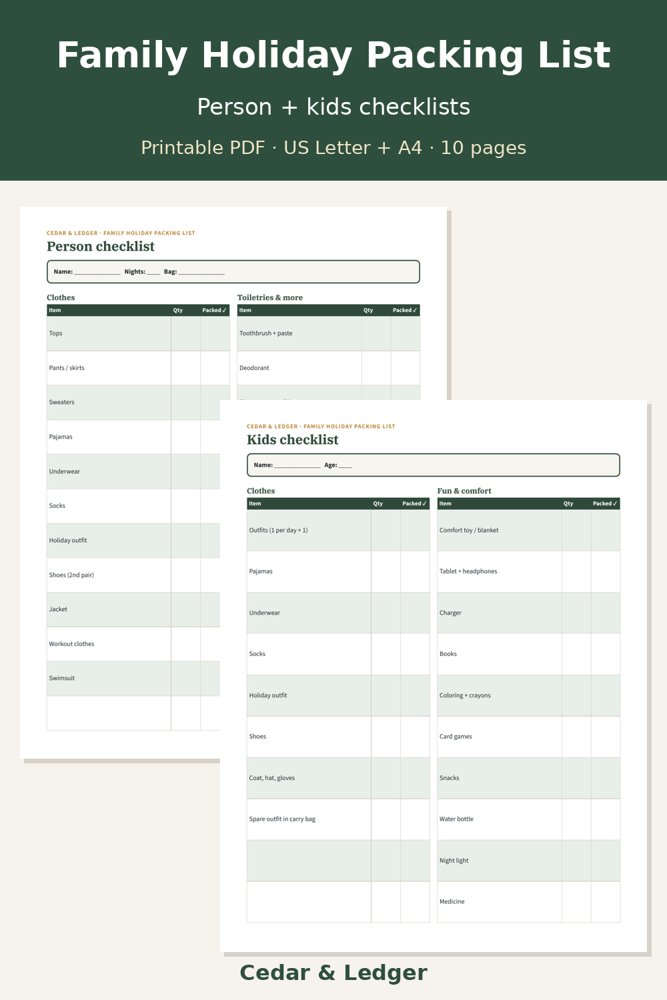Image resolution: width=667 pixels, height=1000 pixels.
Task: Click the 'Charger' row
Action: (x=529, y=613)
